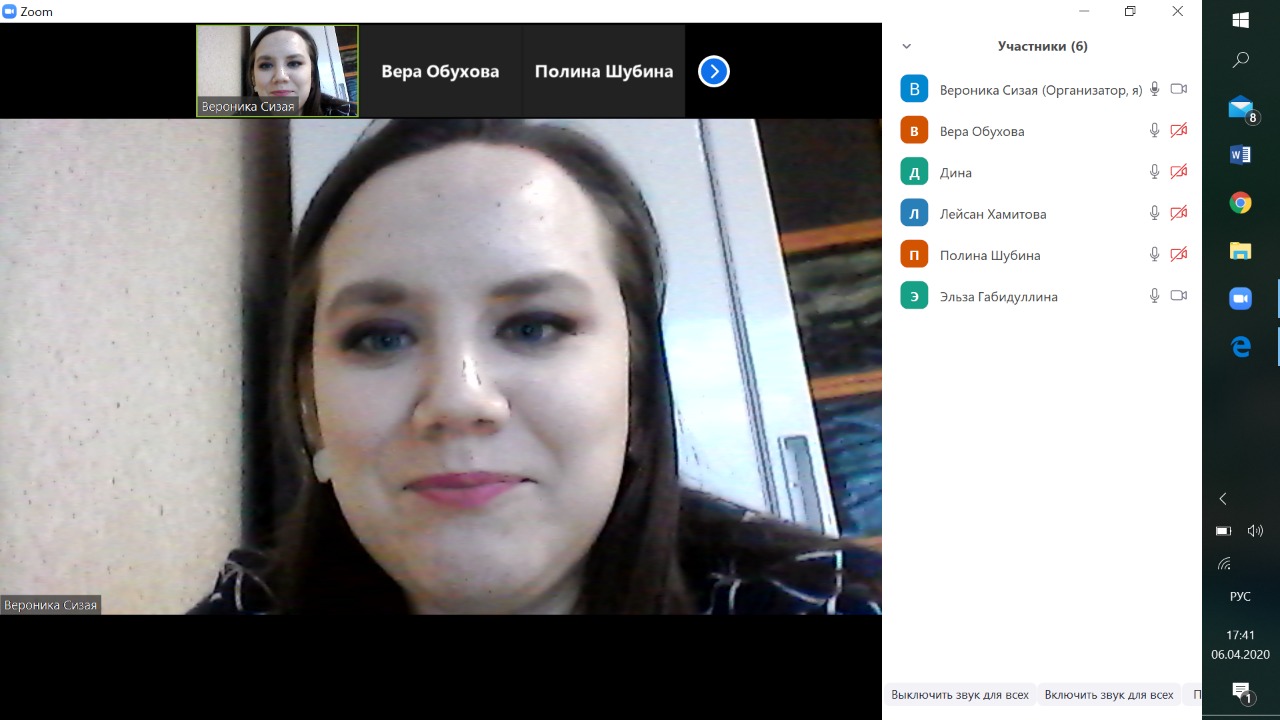Click the Zoom icon in the taskbar

click(x=1240, y=299)
